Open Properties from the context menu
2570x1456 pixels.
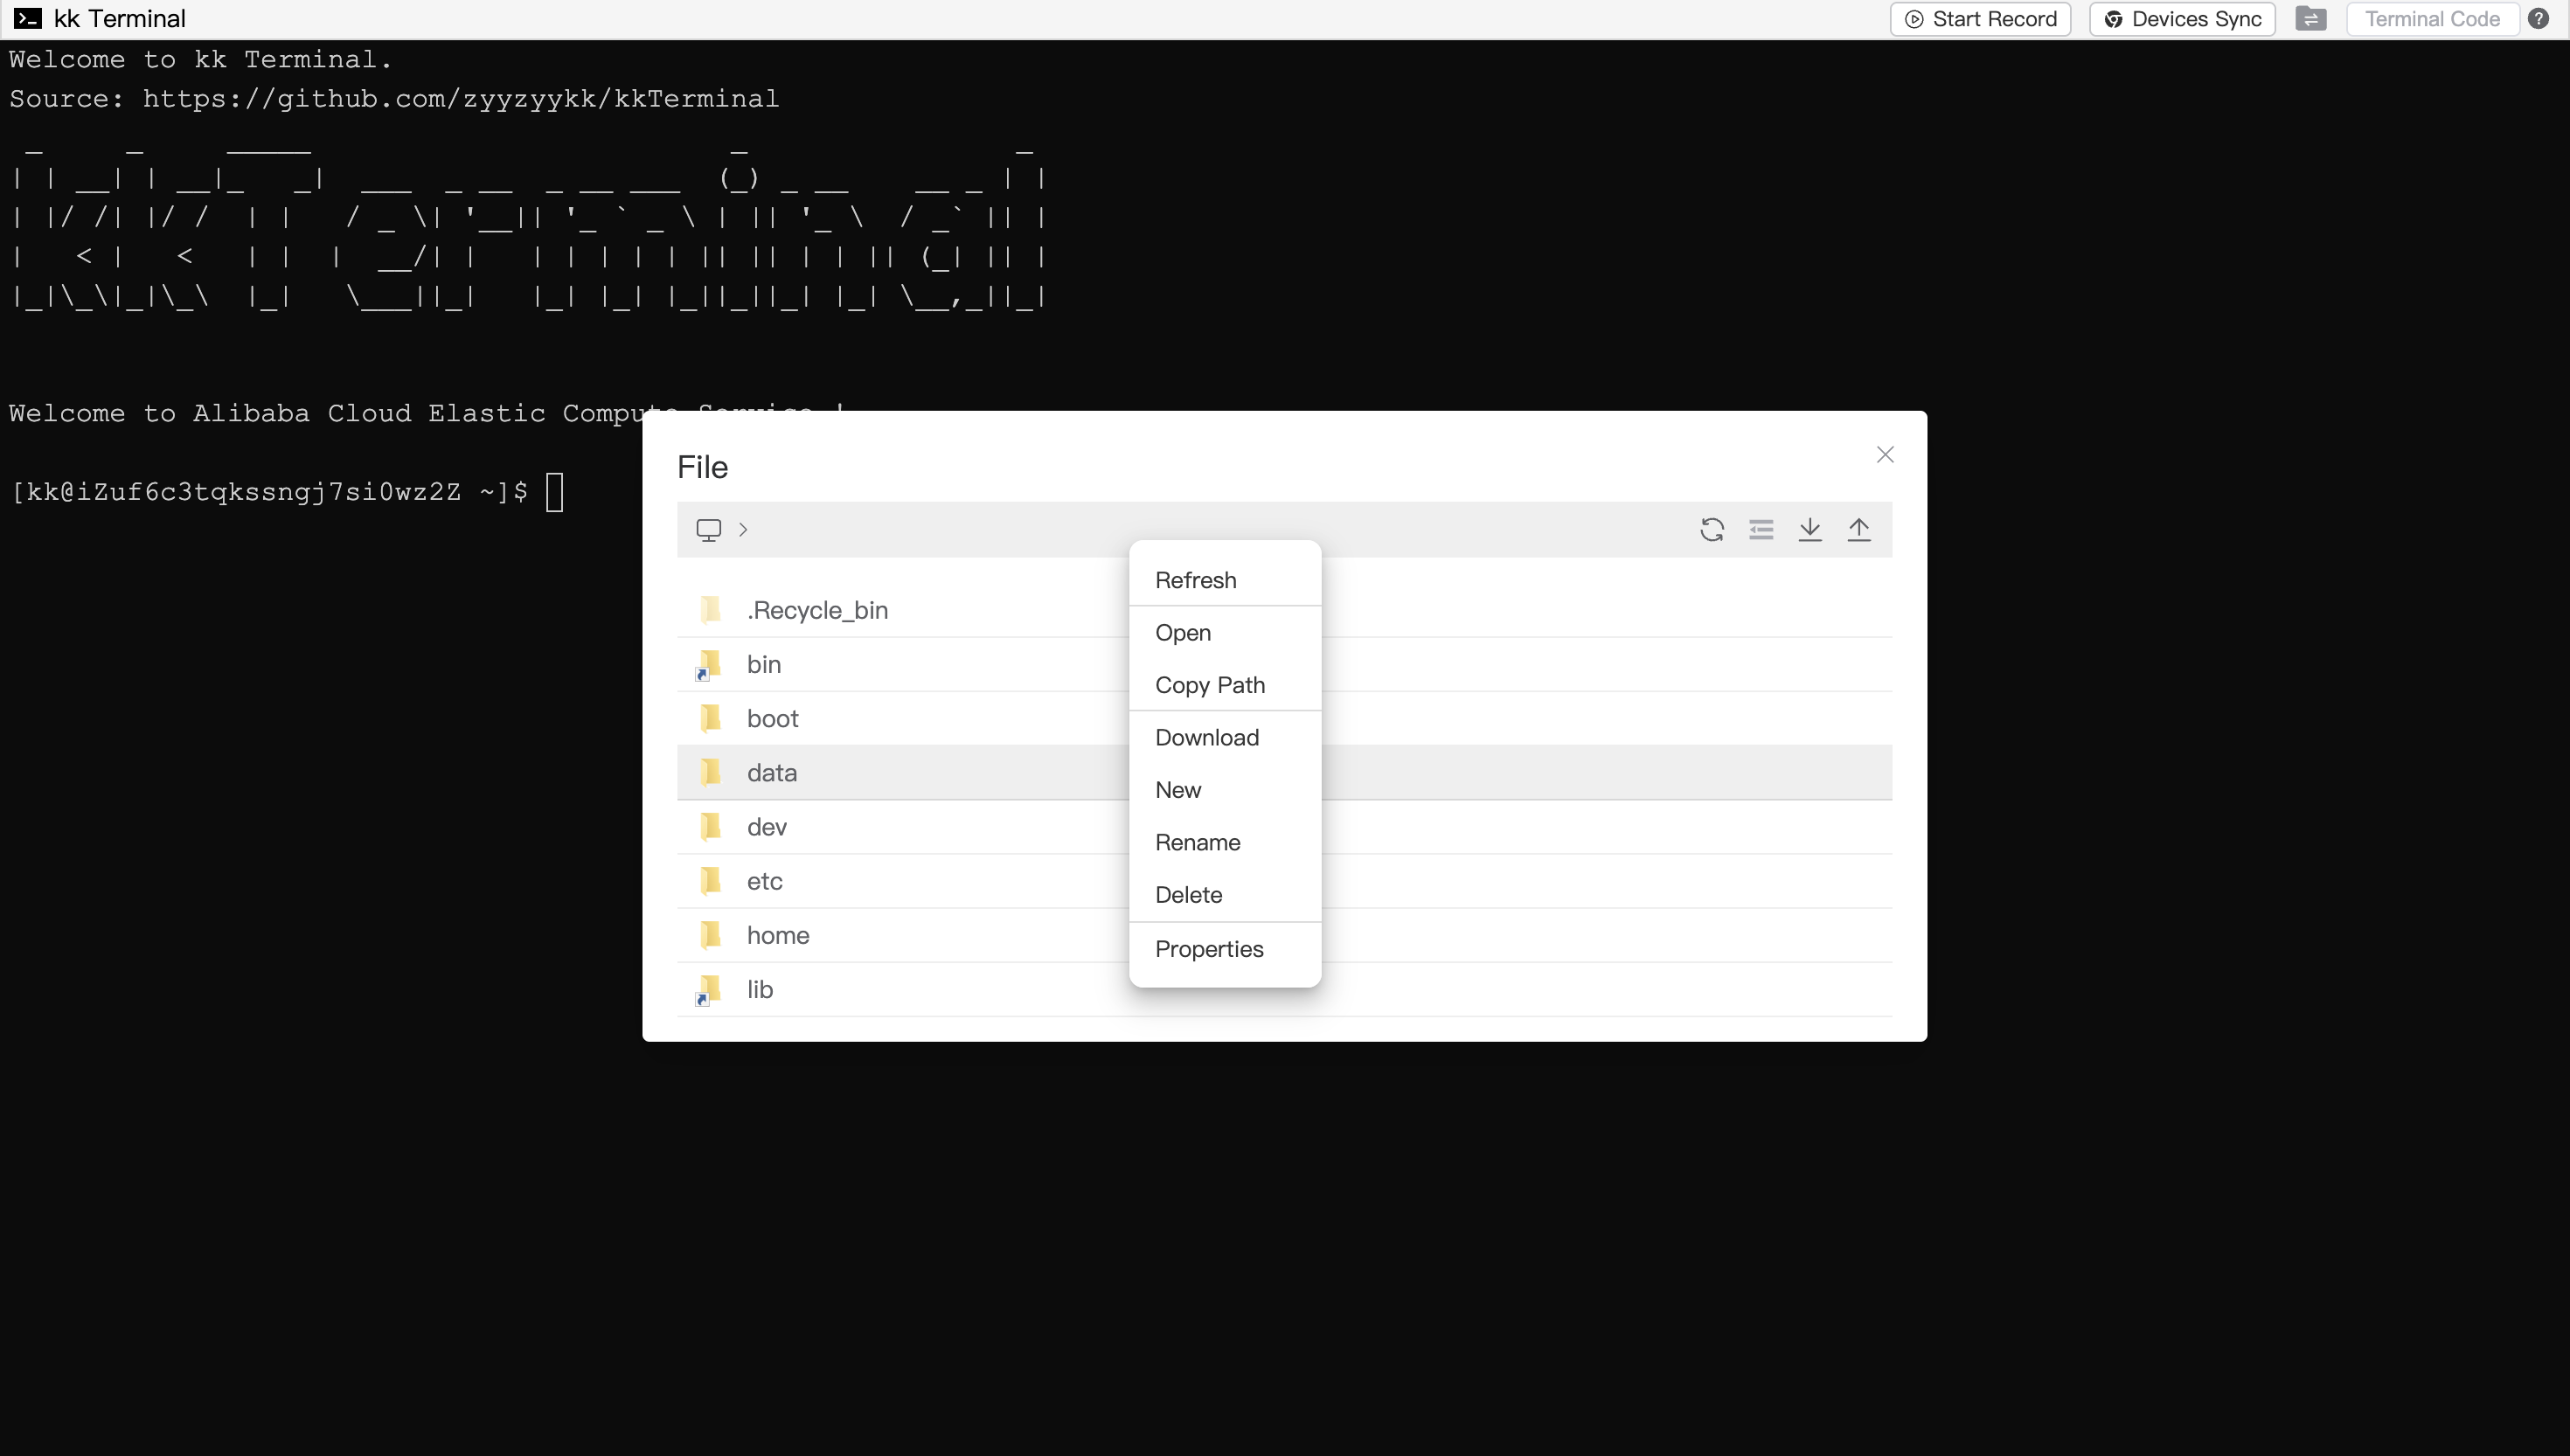(1209, 948)
